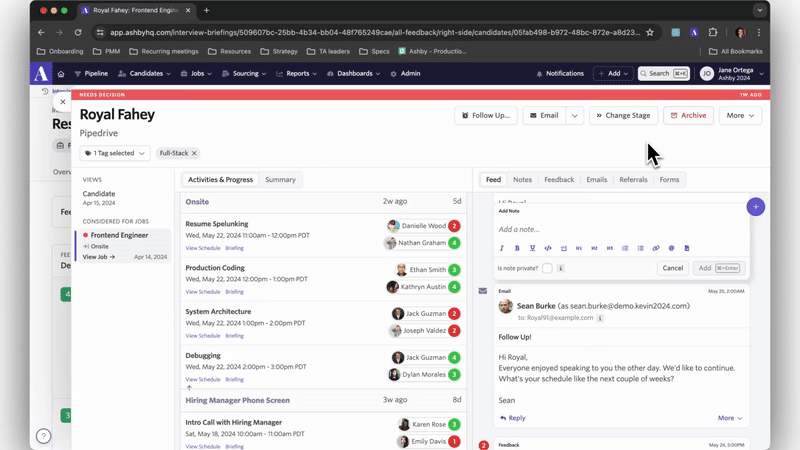The image size is (800, 450).
Task: Switch to the Forms tab
Action: pyautogui.click(x=669, y=180)
